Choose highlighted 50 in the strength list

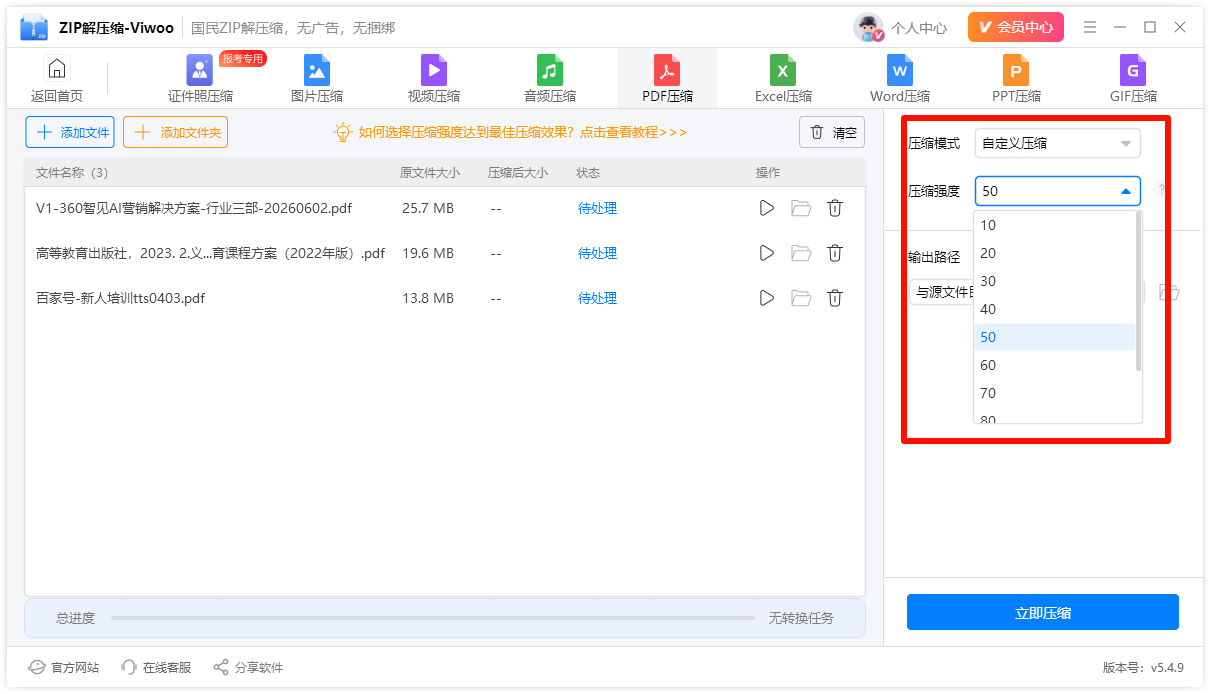coord(1055,337)
